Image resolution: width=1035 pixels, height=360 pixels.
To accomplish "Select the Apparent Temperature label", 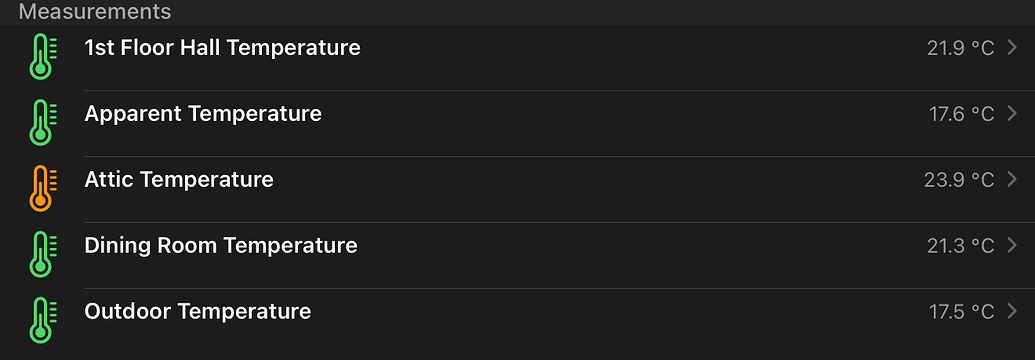I will (203, 114).
